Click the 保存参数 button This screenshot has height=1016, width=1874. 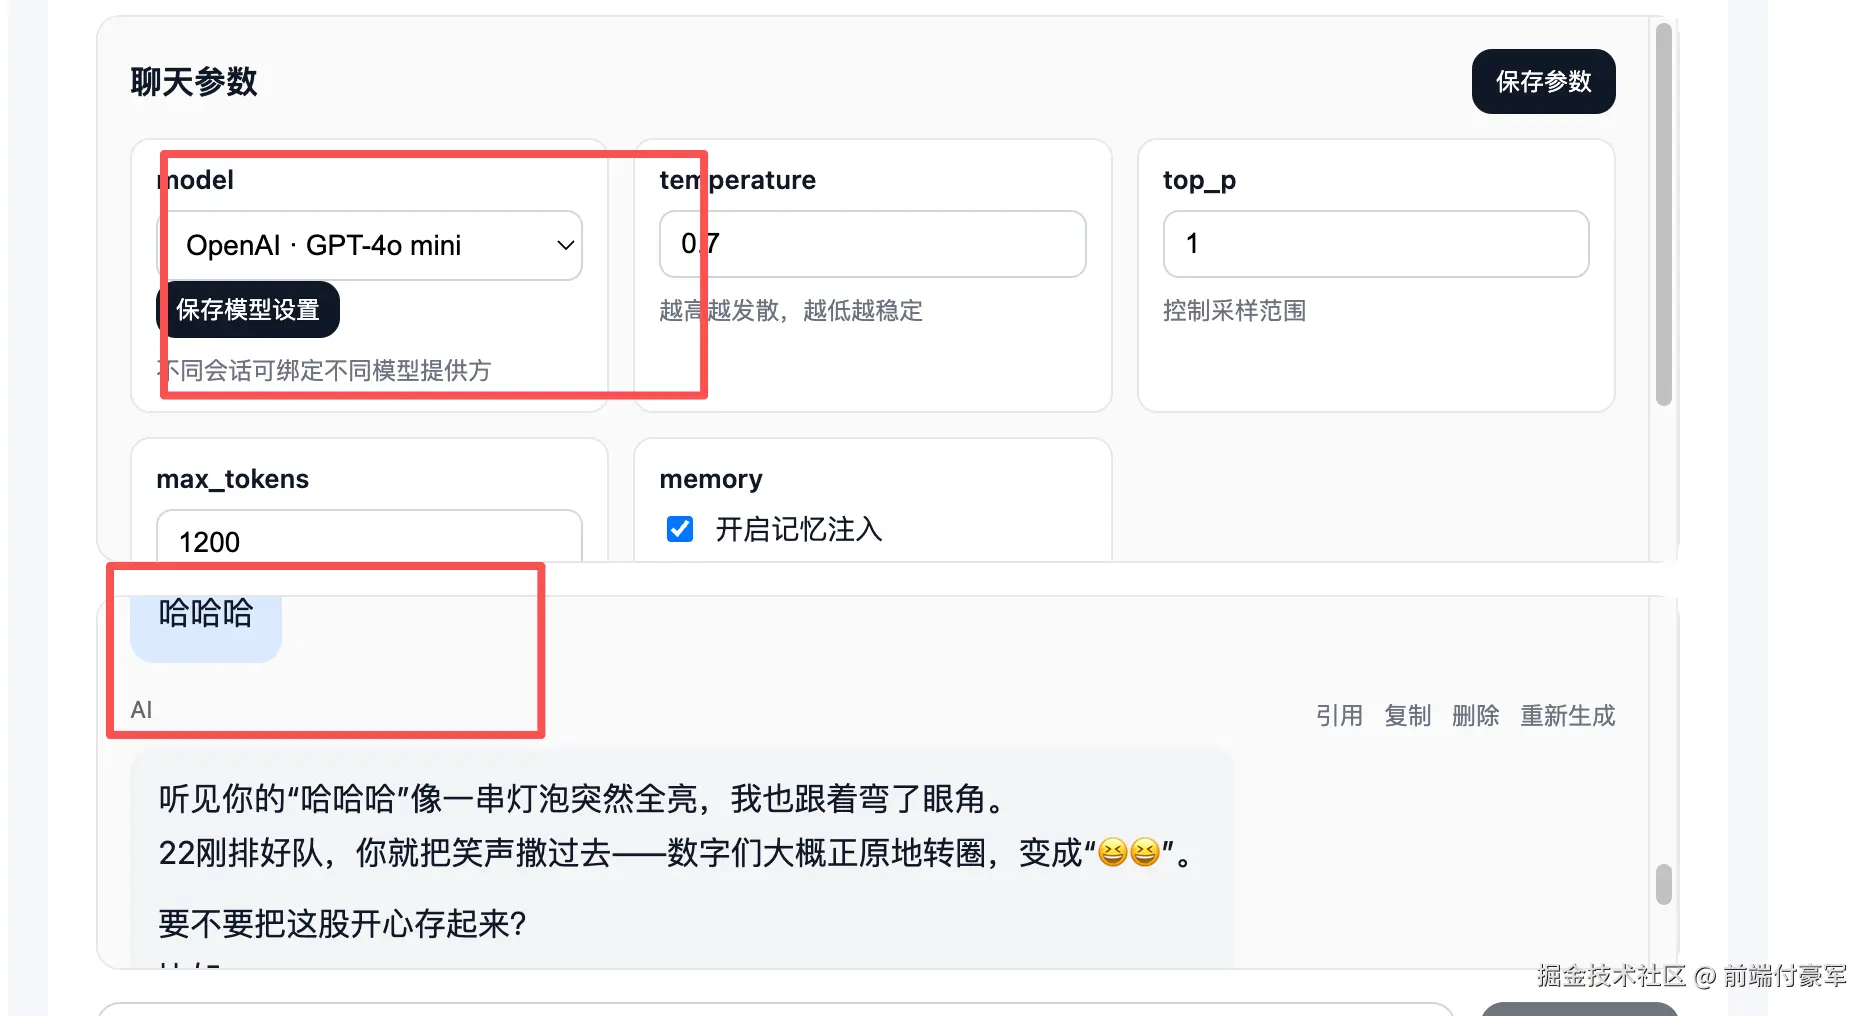1542,82
